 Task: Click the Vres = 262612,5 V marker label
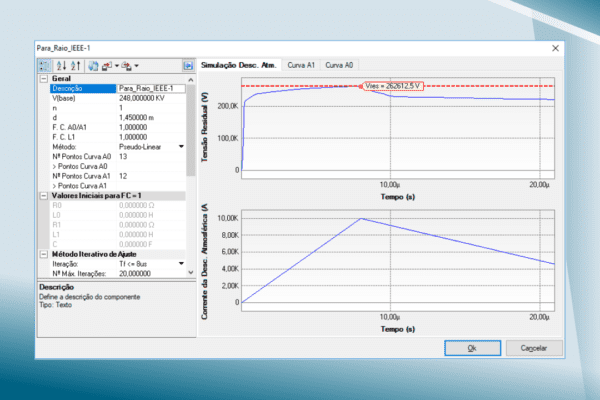point(393,86)
